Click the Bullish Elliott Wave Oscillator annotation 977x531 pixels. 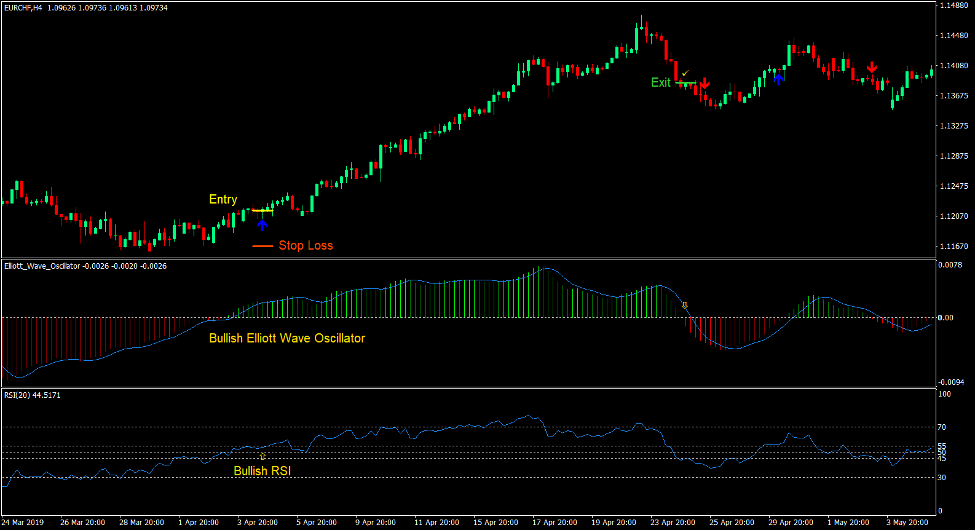click(x=287, y=339)
